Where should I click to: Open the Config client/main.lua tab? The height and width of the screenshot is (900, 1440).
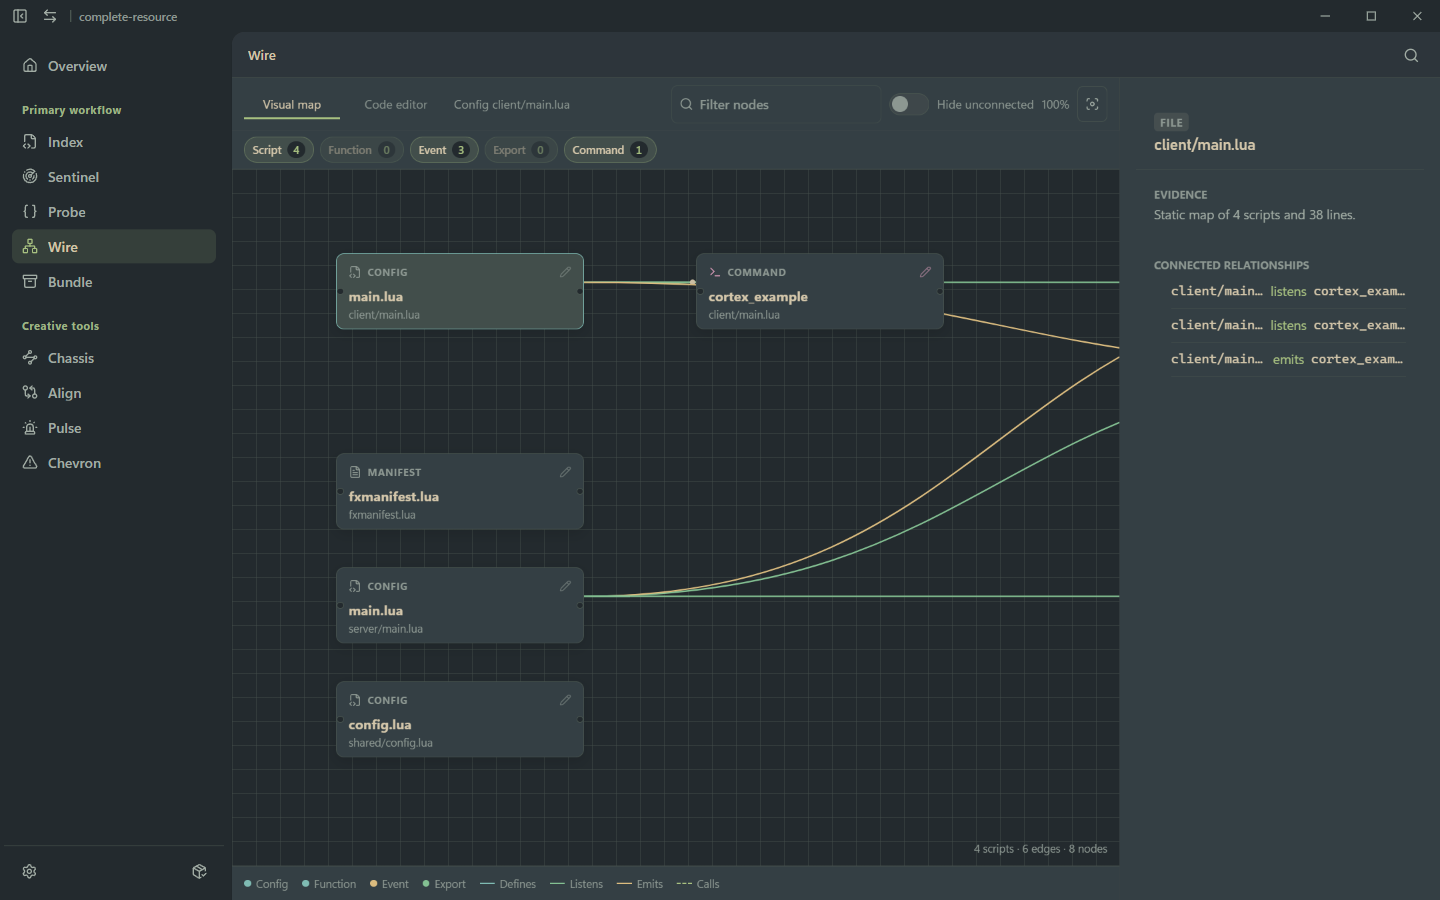click(x=512, y=105)
